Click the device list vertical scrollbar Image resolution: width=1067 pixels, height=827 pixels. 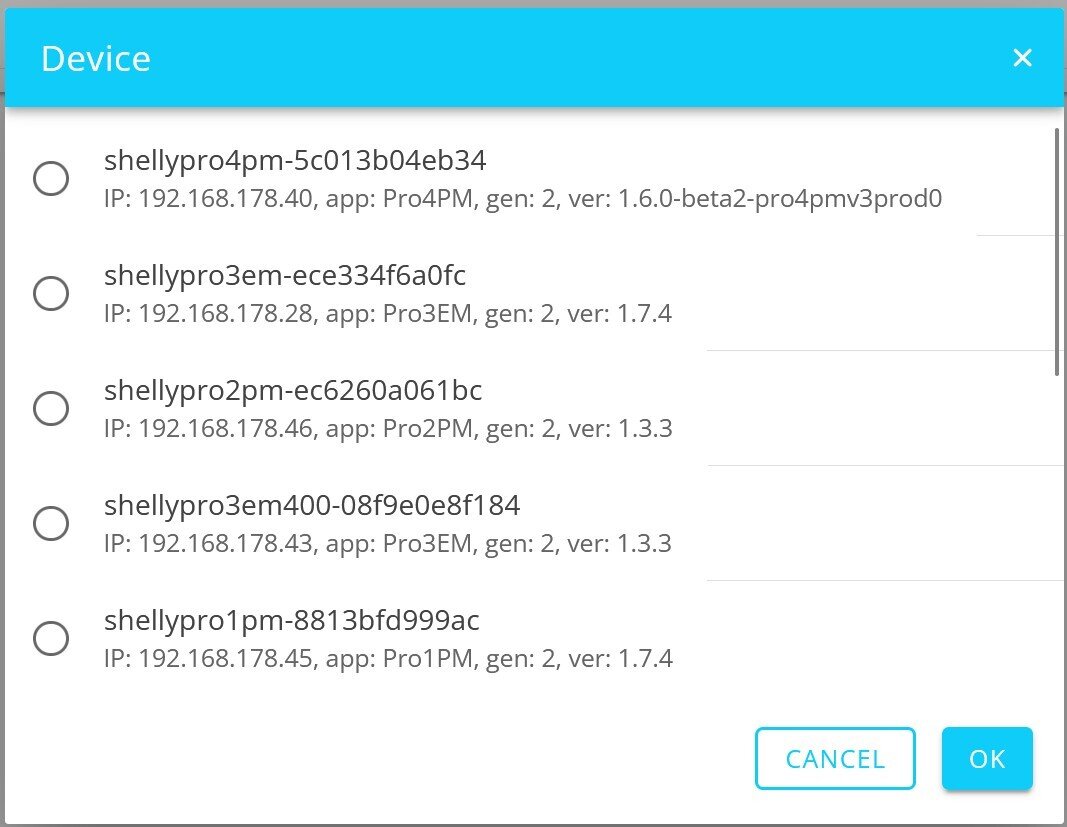(x=1057, y=250)
